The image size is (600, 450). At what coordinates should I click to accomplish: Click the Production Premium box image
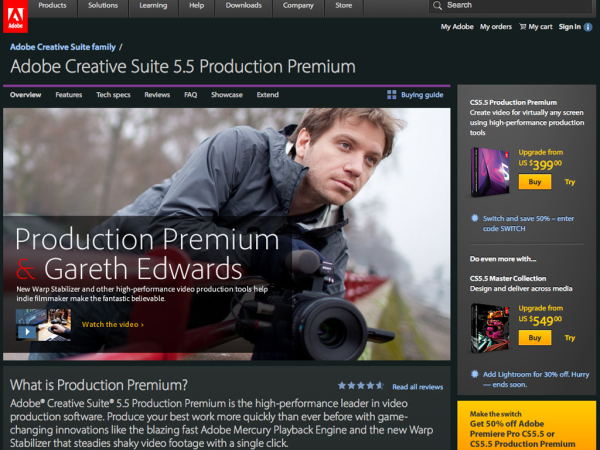click(x=490, y=172)
